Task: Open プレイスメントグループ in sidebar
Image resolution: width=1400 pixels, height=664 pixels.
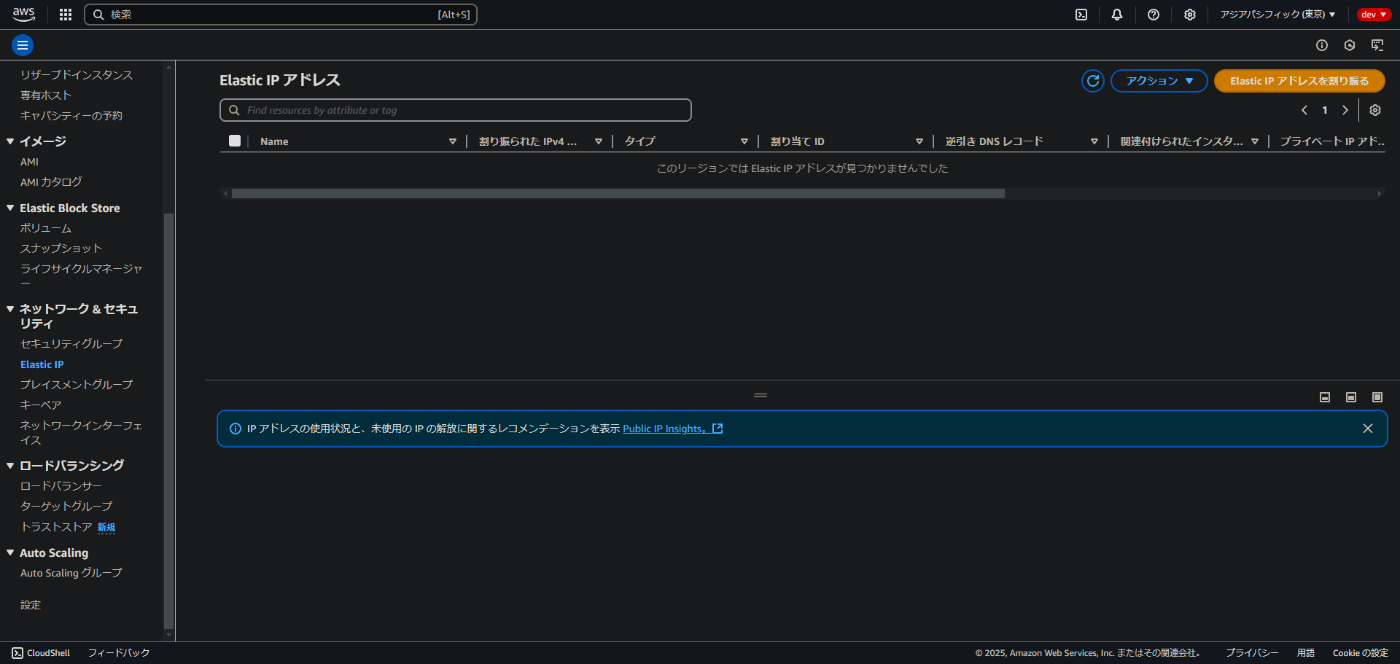Action: coord(76,385)
